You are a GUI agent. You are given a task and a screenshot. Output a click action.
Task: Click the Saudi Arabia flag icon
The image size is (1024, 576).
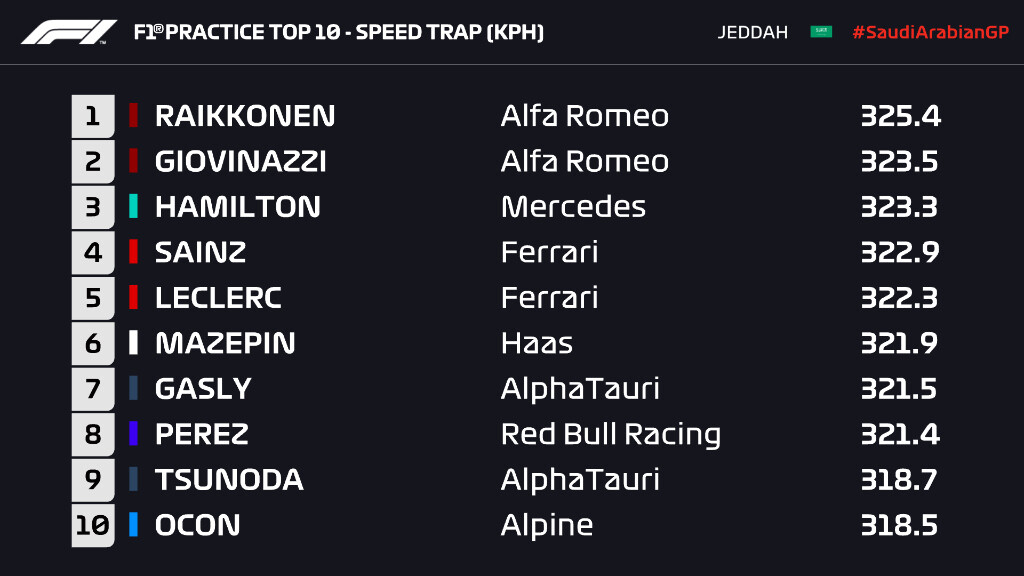click(x=821, y=32)
